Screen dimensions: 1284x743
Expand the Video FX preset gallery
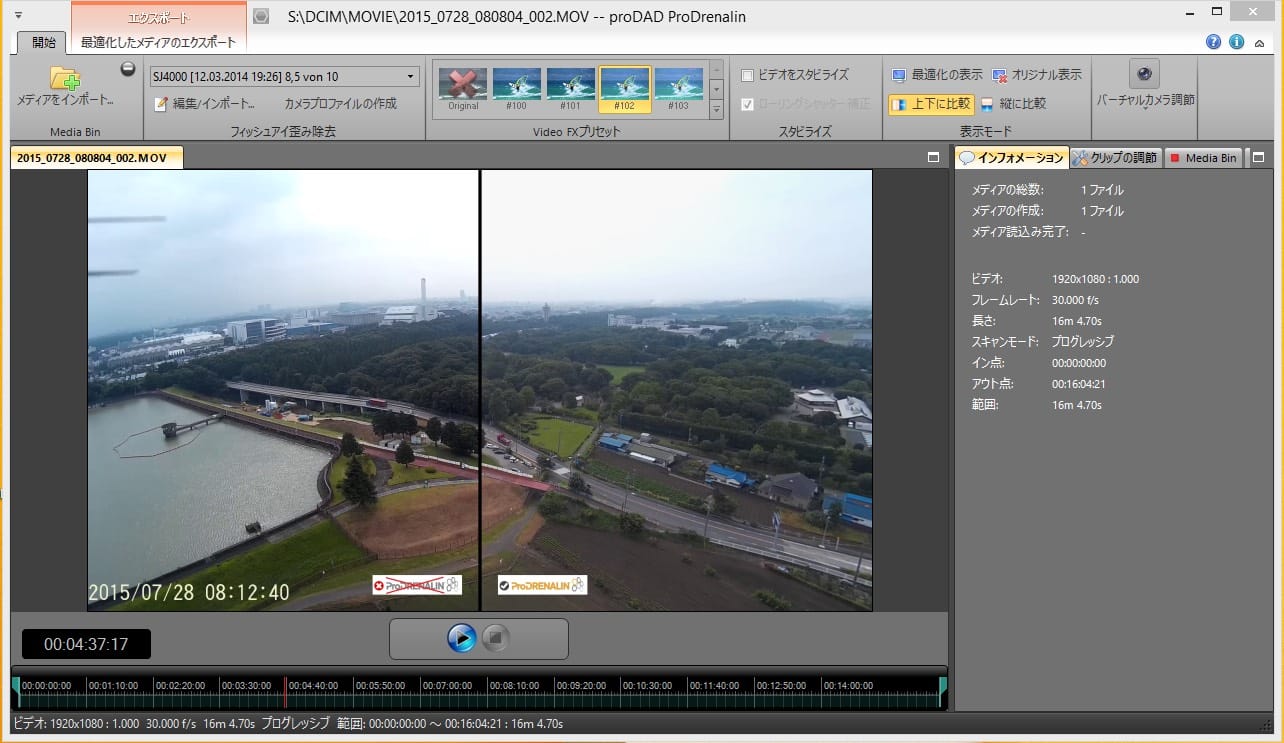716,108
